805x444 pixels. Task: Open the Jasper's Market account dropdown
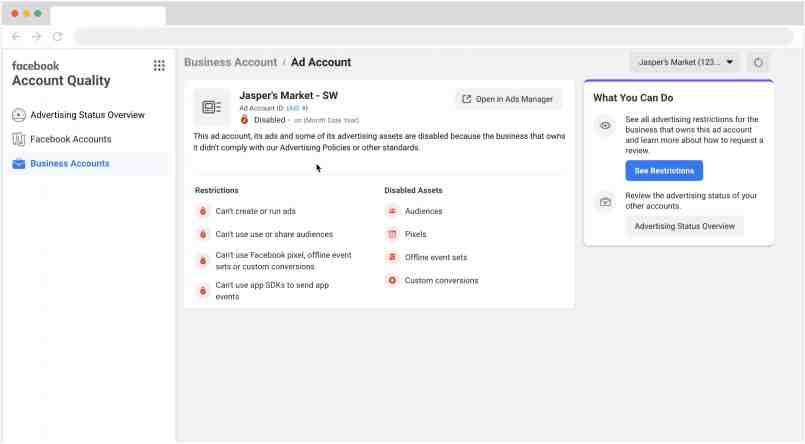tap(685, 62)
